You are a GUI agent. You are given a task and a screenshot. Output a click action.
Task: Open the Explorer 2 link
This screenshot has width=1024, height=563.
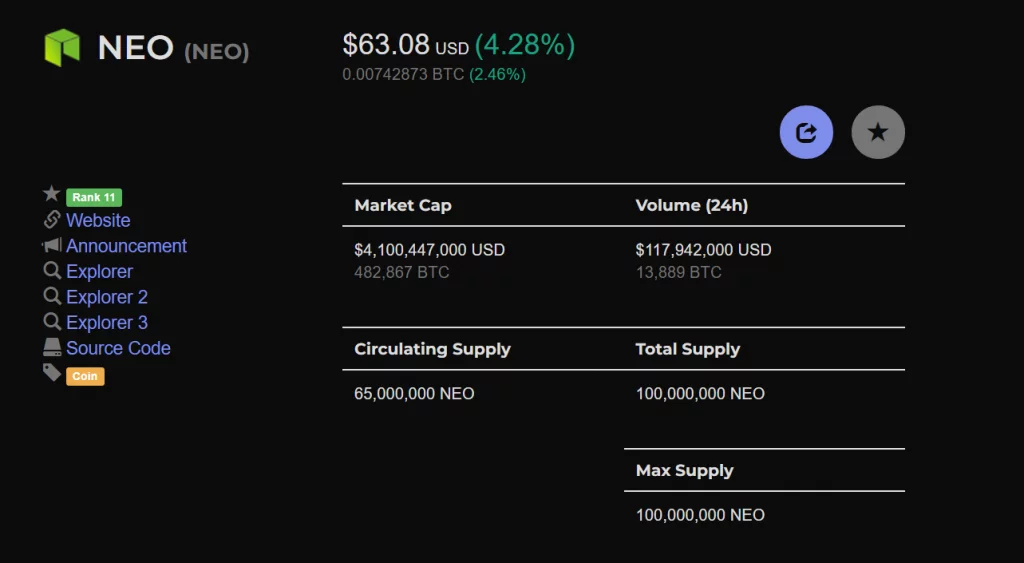[x=106, y=297]
